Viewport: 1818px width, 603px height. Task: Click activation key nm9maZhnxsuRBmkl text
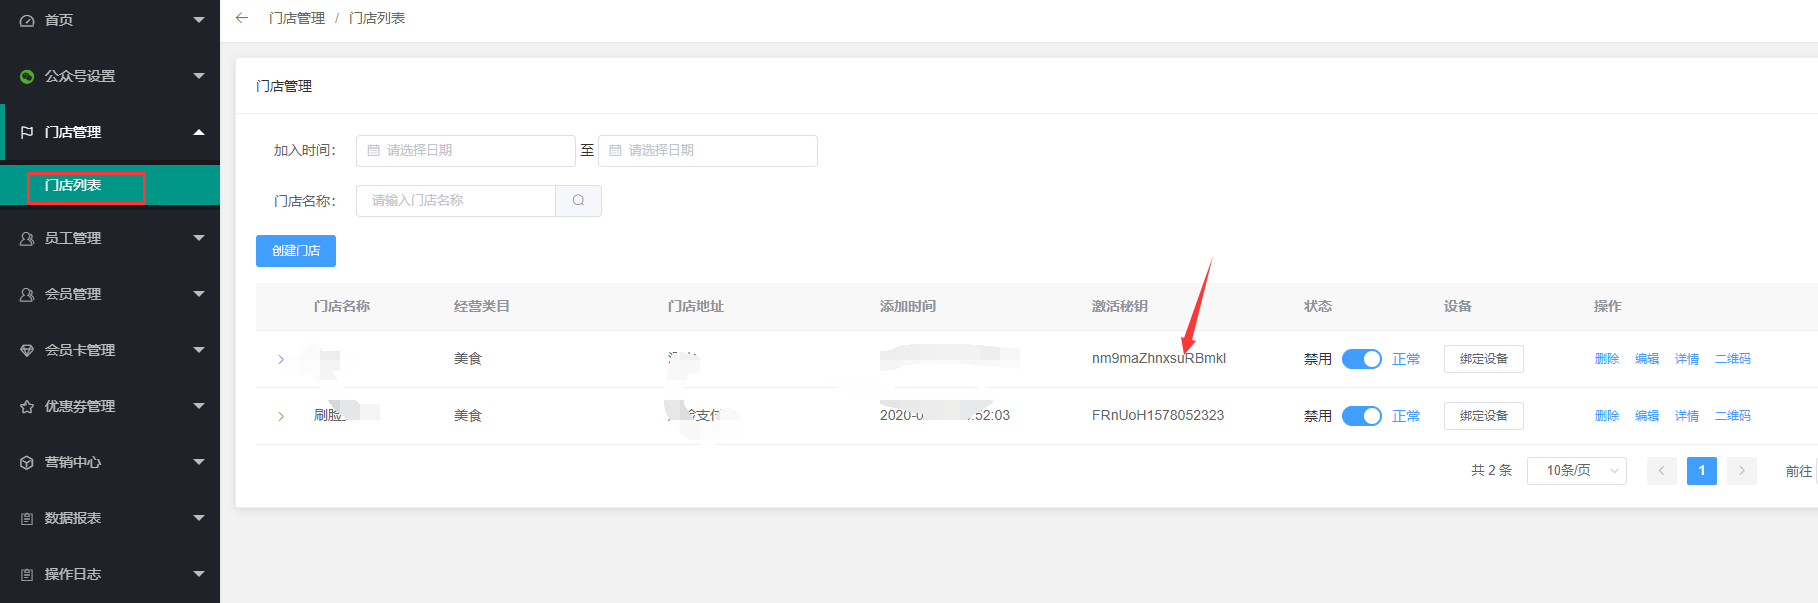click(1159, 358)
